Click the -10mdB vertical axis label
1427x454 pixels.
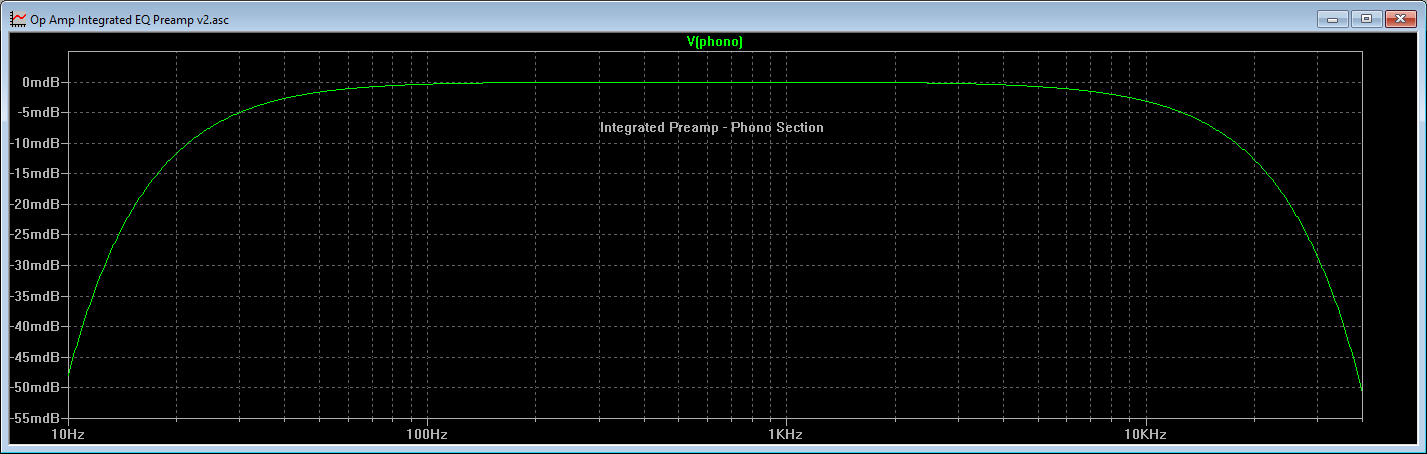coord(37,143)
